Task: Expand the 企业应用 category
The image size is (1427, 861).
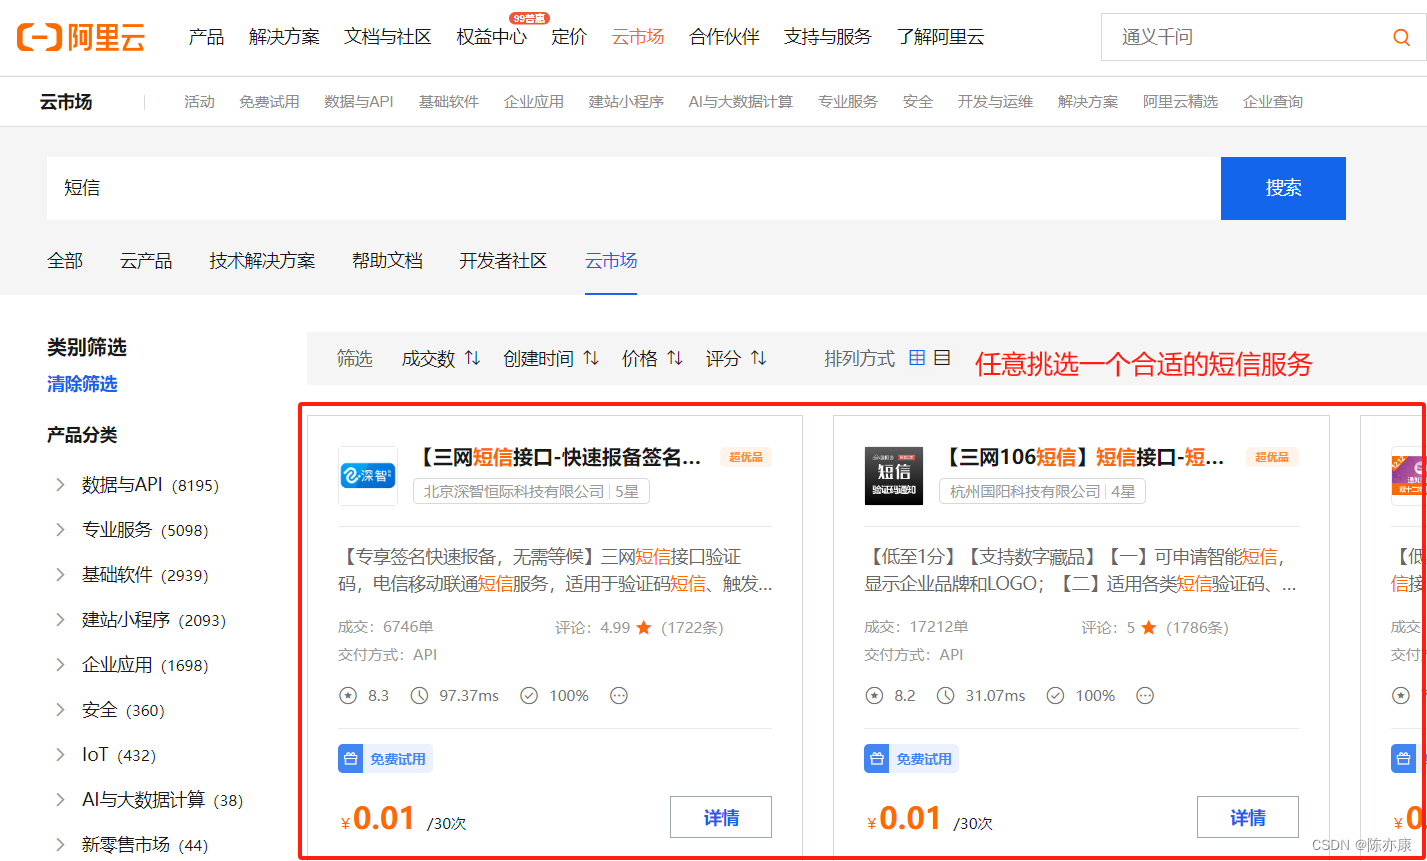Action: click(60, 665)
